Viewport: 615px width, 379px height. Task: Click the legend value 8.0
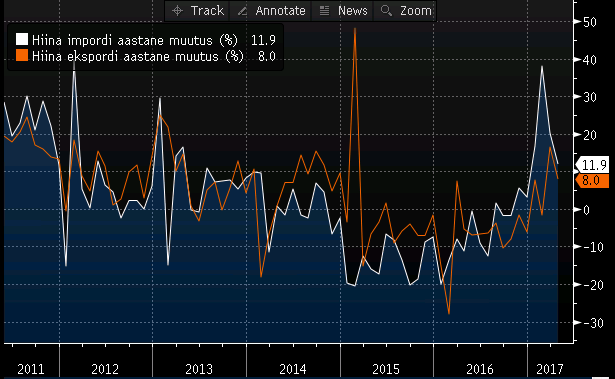(267, 56)
